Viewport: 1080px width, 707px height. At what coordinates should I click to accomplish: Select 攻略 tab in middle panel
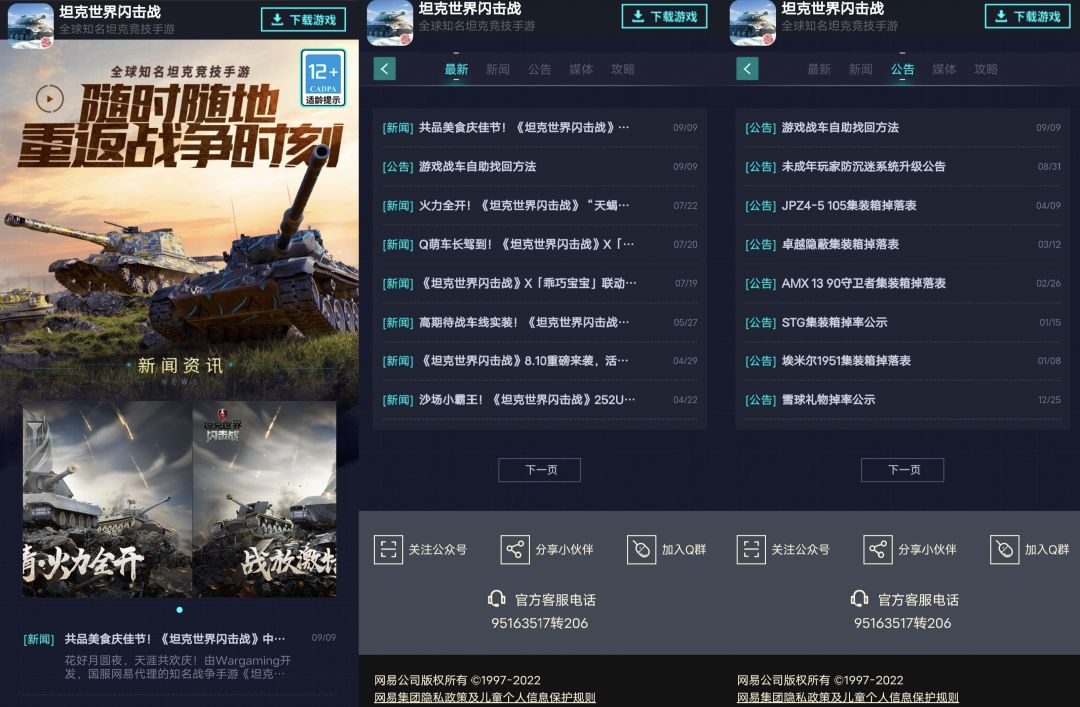[x=623, y=70]
